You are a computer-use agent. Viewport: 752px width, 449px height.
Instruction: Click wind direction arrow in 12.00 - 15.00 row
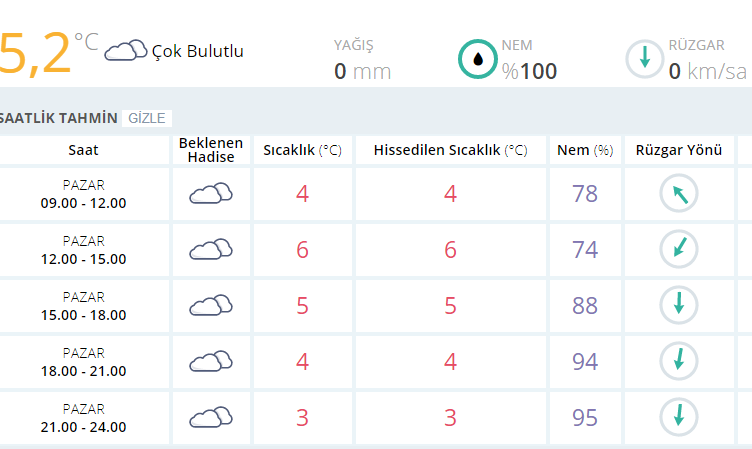click(x=679, y=249)
